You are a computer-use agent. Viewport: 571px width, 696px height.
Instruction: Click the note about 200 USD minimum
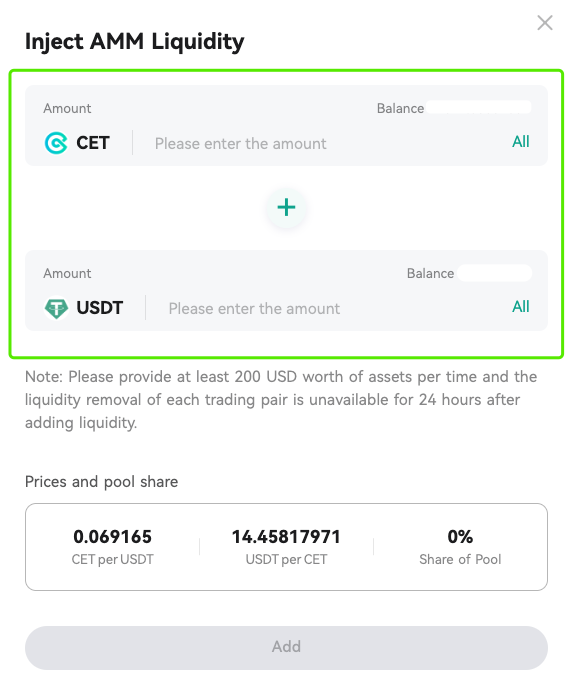[281, 399]
